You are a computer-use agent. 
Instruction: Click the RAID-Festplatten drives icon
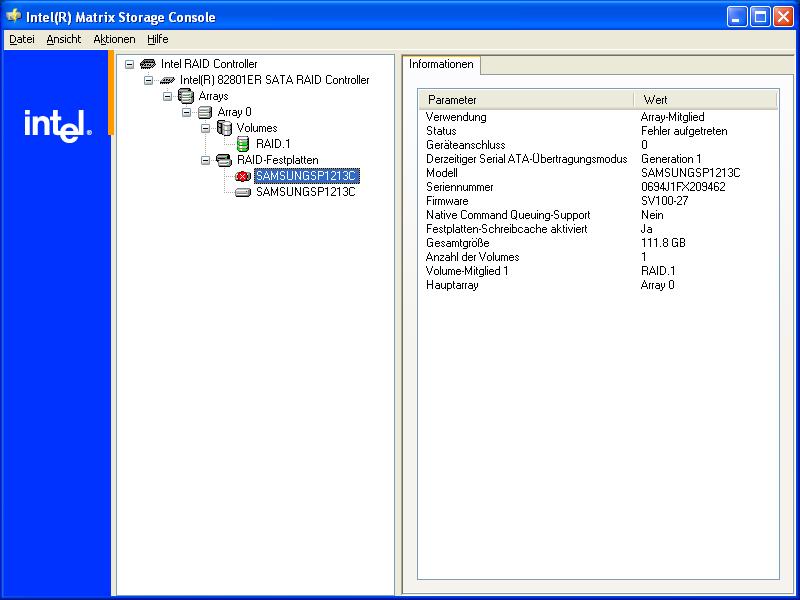click(x=224, y=160)
